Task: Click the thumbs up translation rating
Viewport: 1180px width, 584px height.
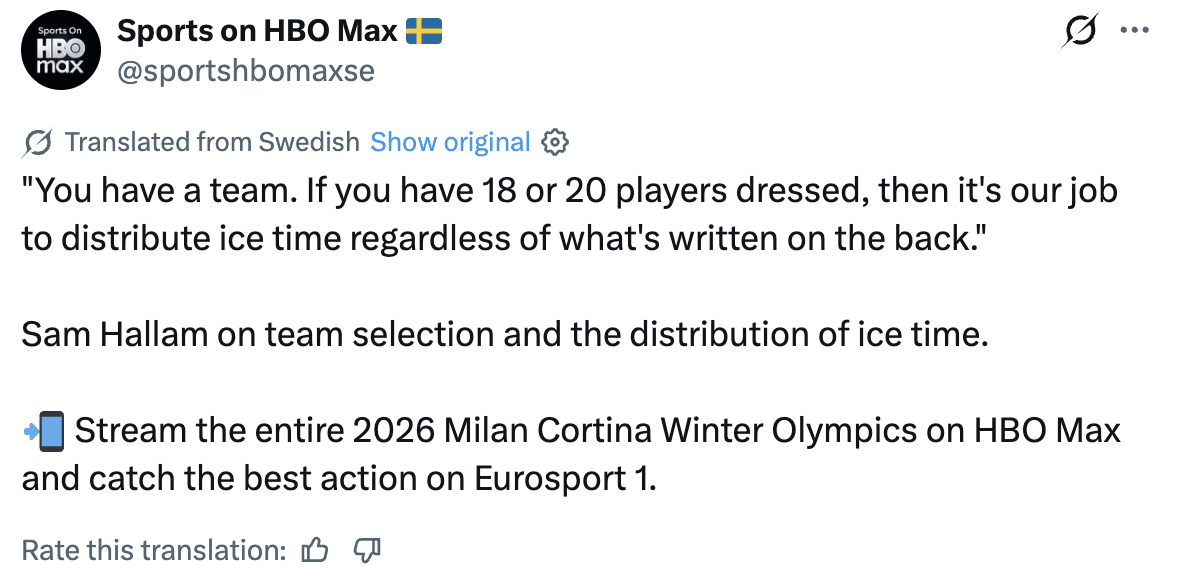Action: pyautogui.click(x=315, y=550)
